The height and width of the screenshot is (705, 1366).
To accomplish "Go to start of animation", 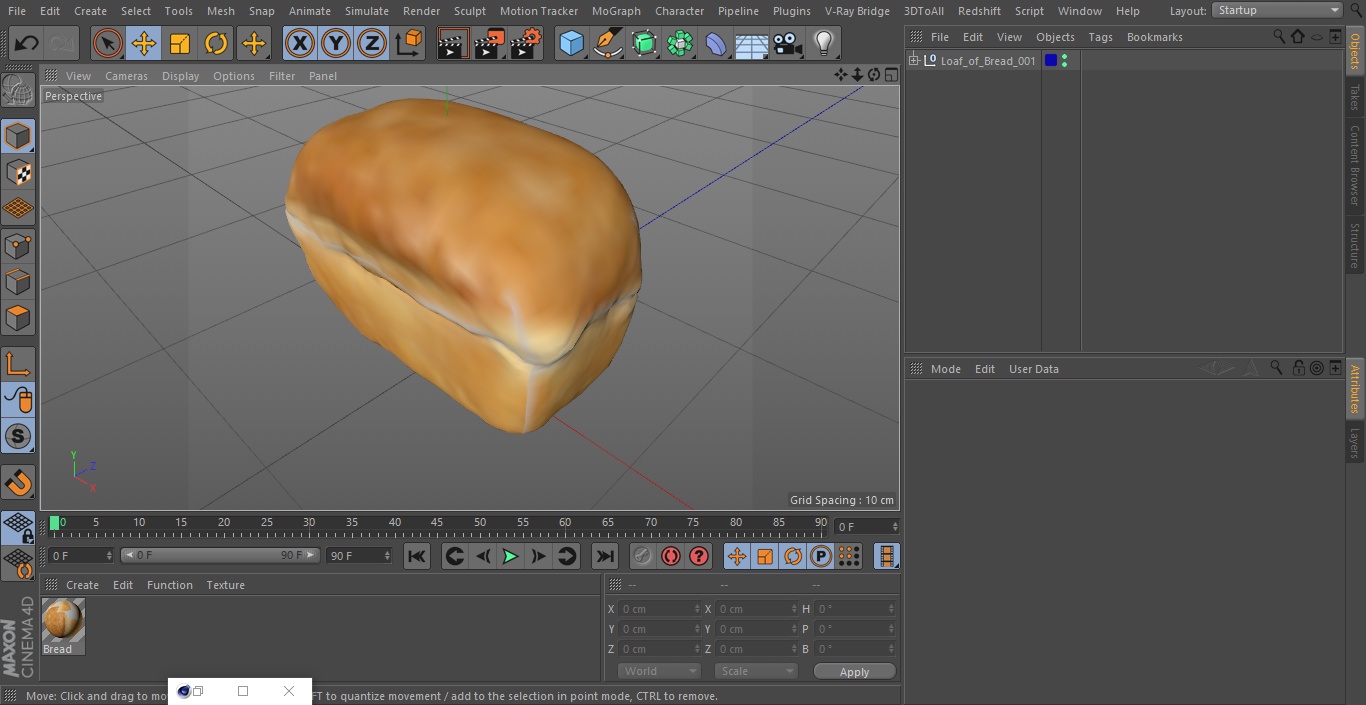I will pos(417,556).
